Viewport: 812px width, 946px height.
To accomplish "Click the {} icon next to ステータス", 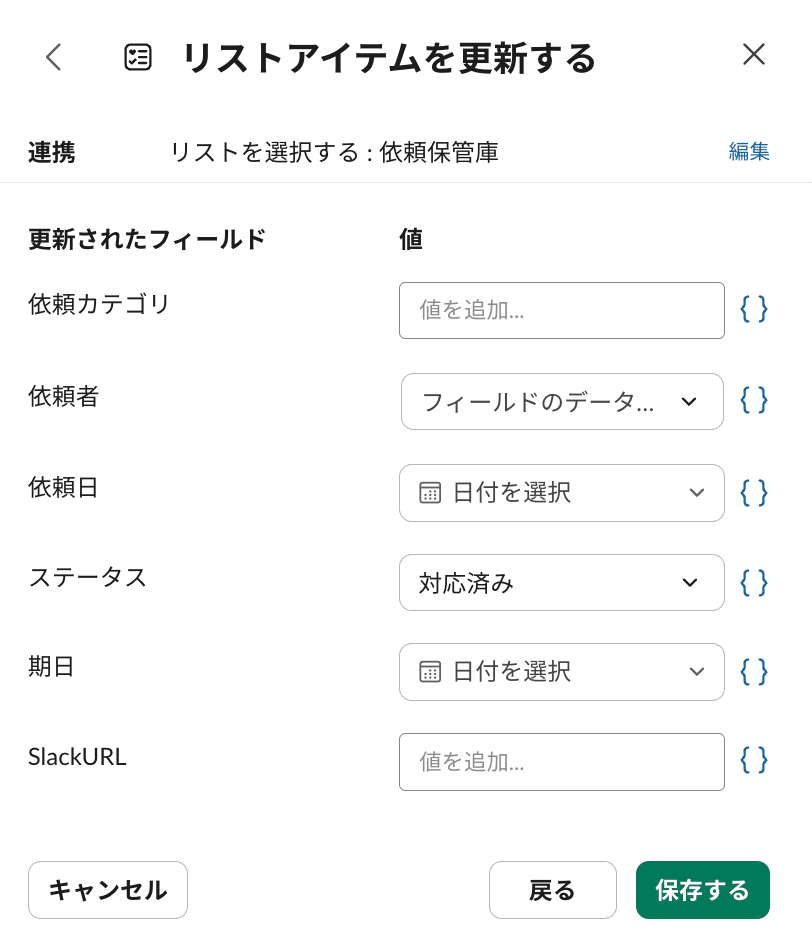I will (x=752, y=582).
